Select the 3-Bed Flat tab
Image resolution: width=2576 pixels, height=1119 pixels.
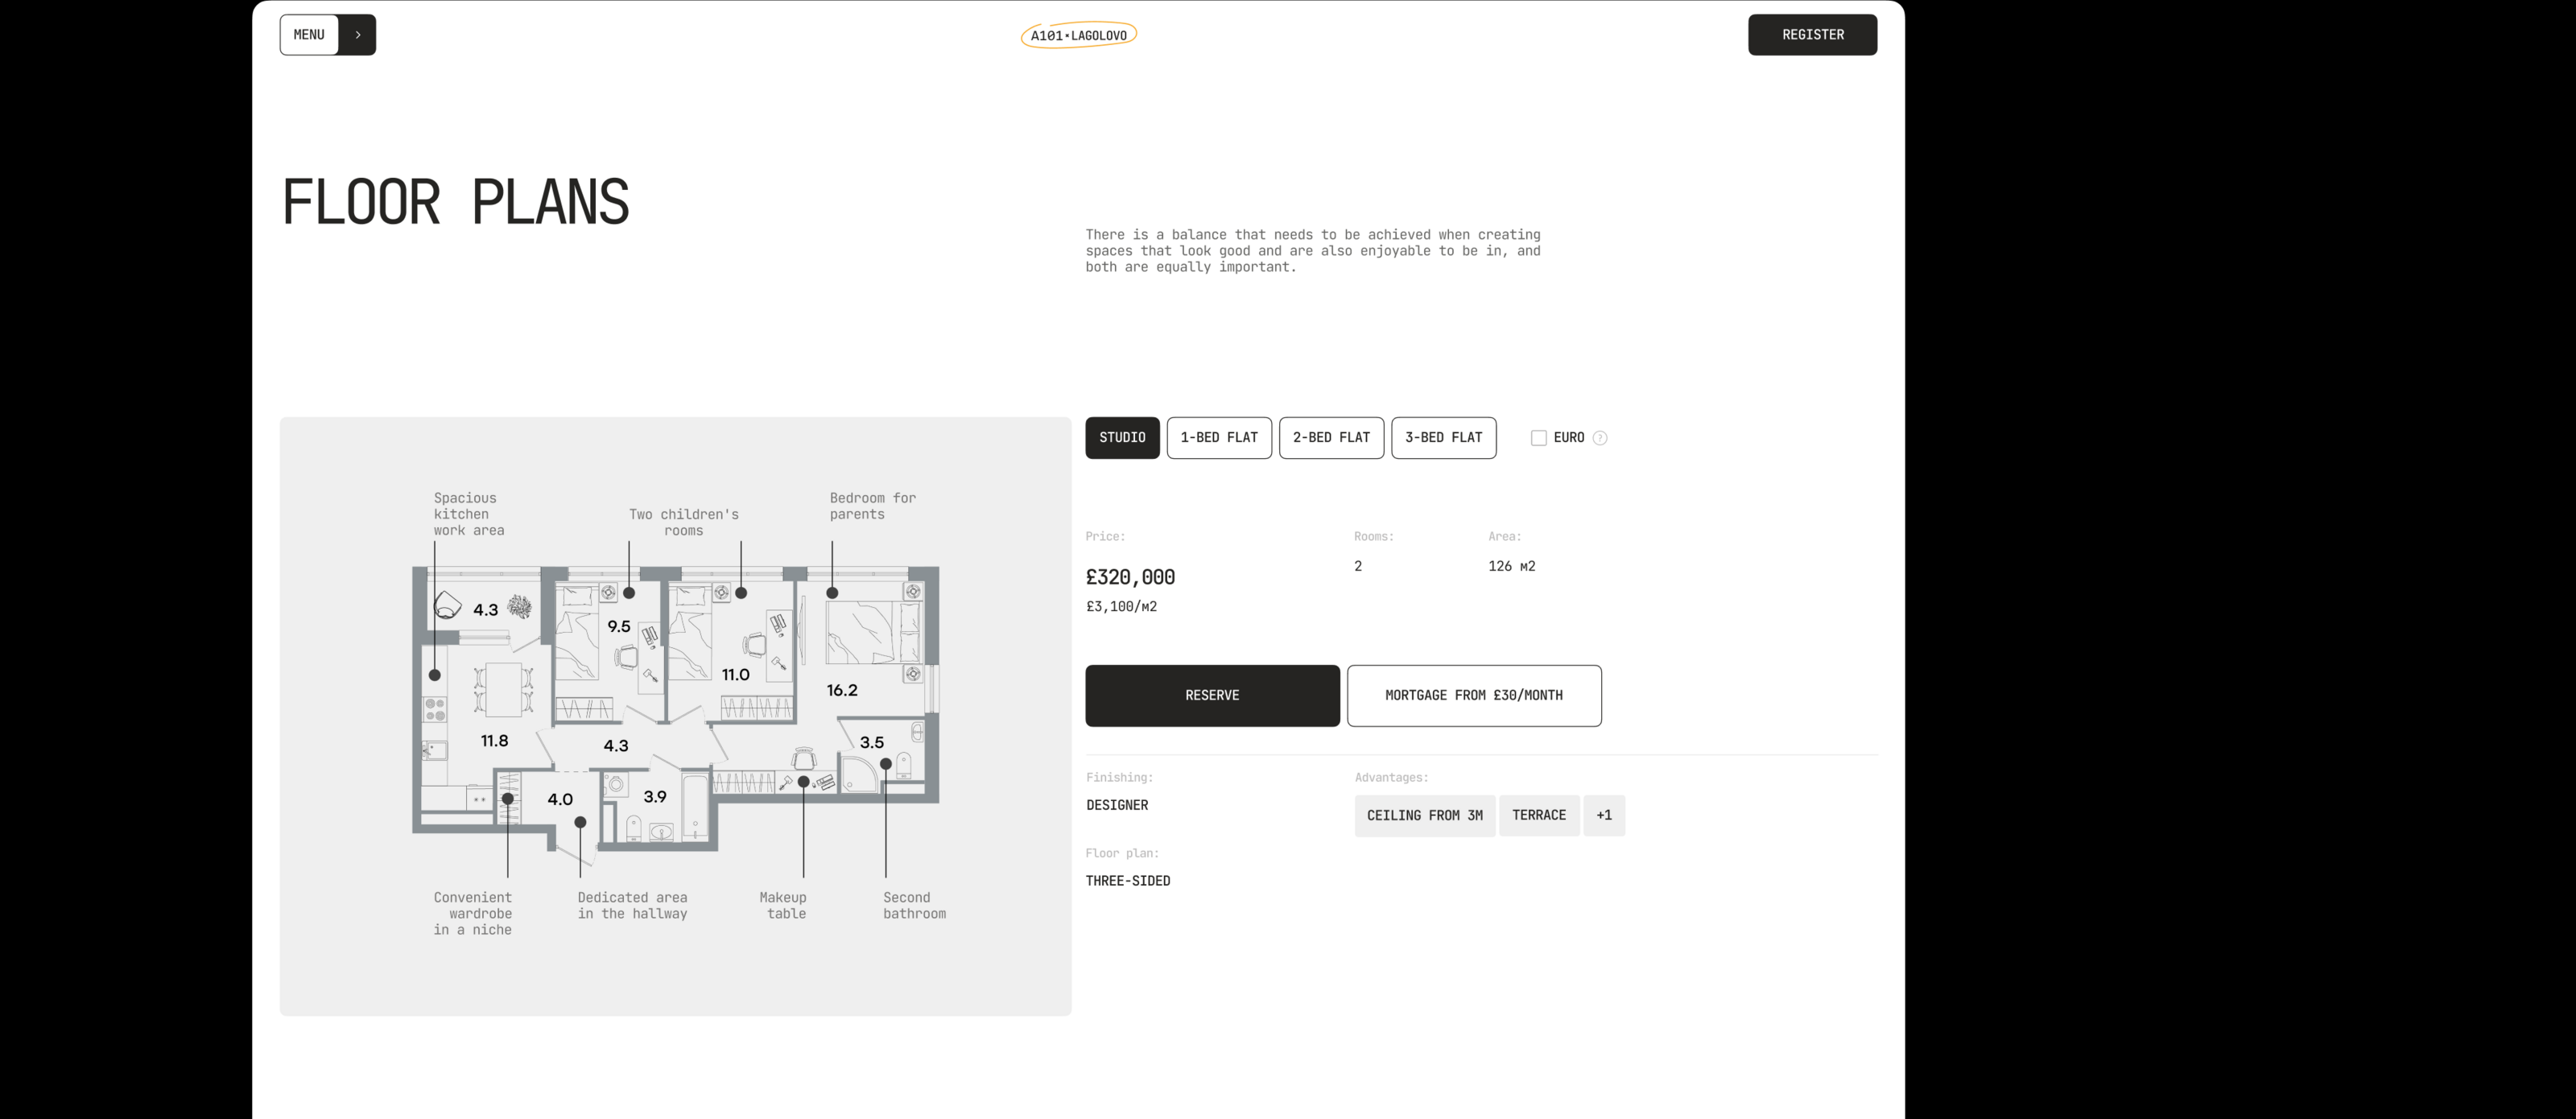pyautogui.click(x=1443, y=438)
